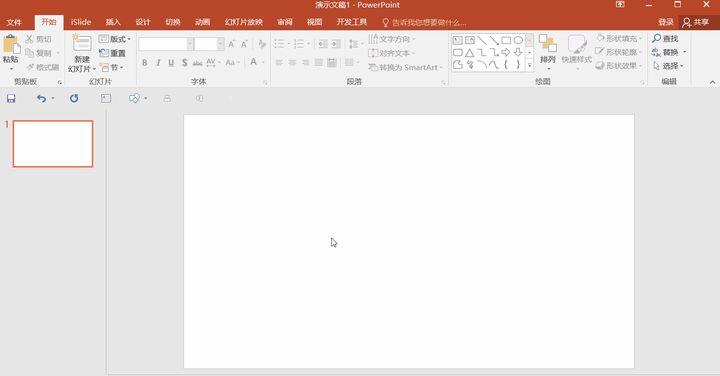Click the Undo arrow icon
This screenshot has width=720, height=376.
click(x=41, y=98)
